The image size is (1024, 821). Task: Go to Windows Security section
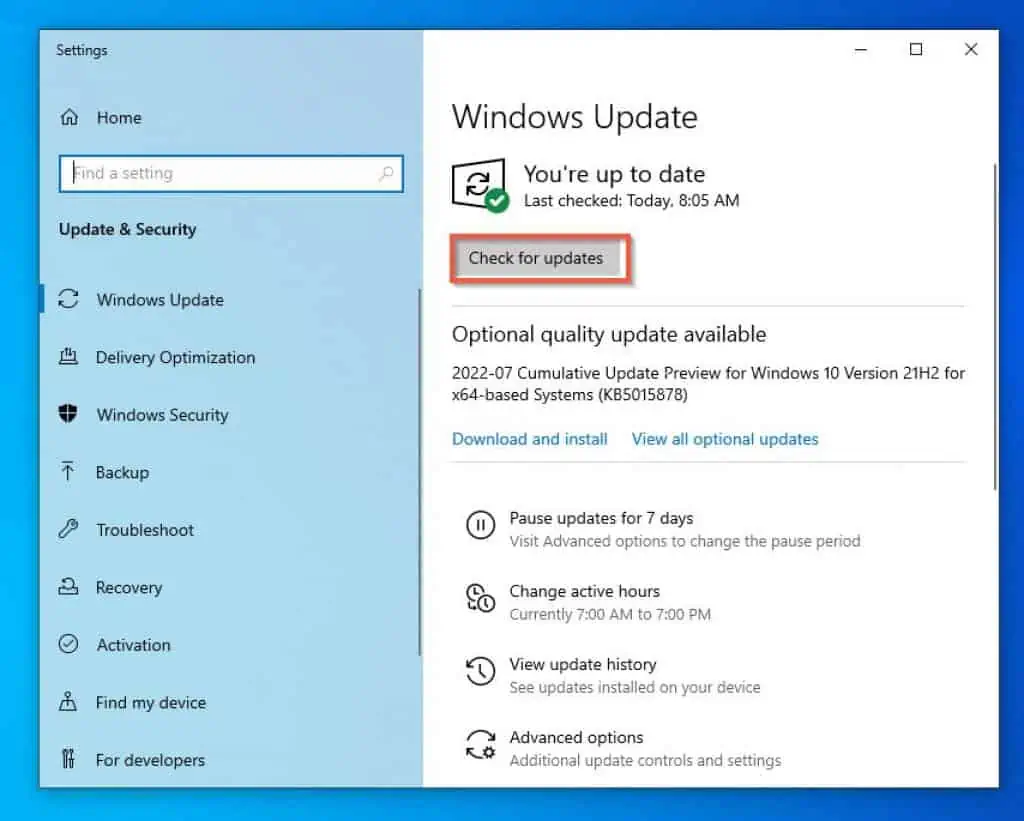coord(162,415)
